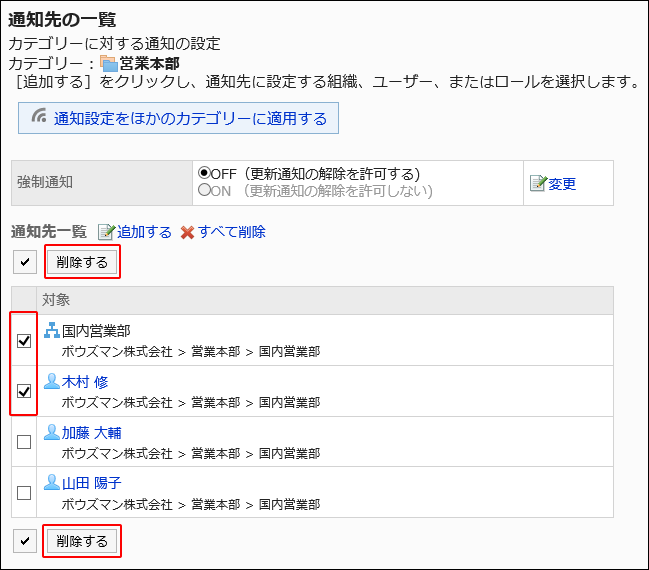
Task: Click the notification signal icon in apply button
Action: pyautogui.click(x=39, y=116)
